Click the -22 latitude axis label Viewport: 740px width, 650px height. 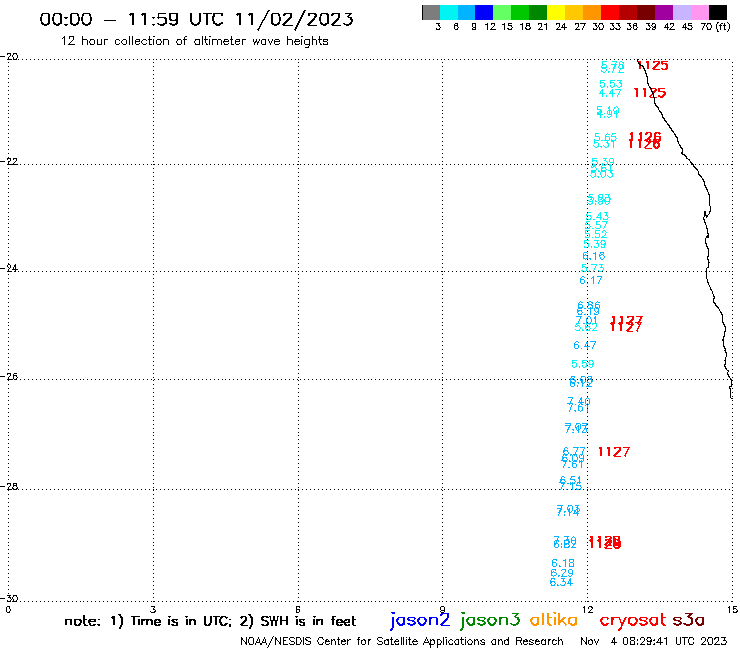pos(9,161)
